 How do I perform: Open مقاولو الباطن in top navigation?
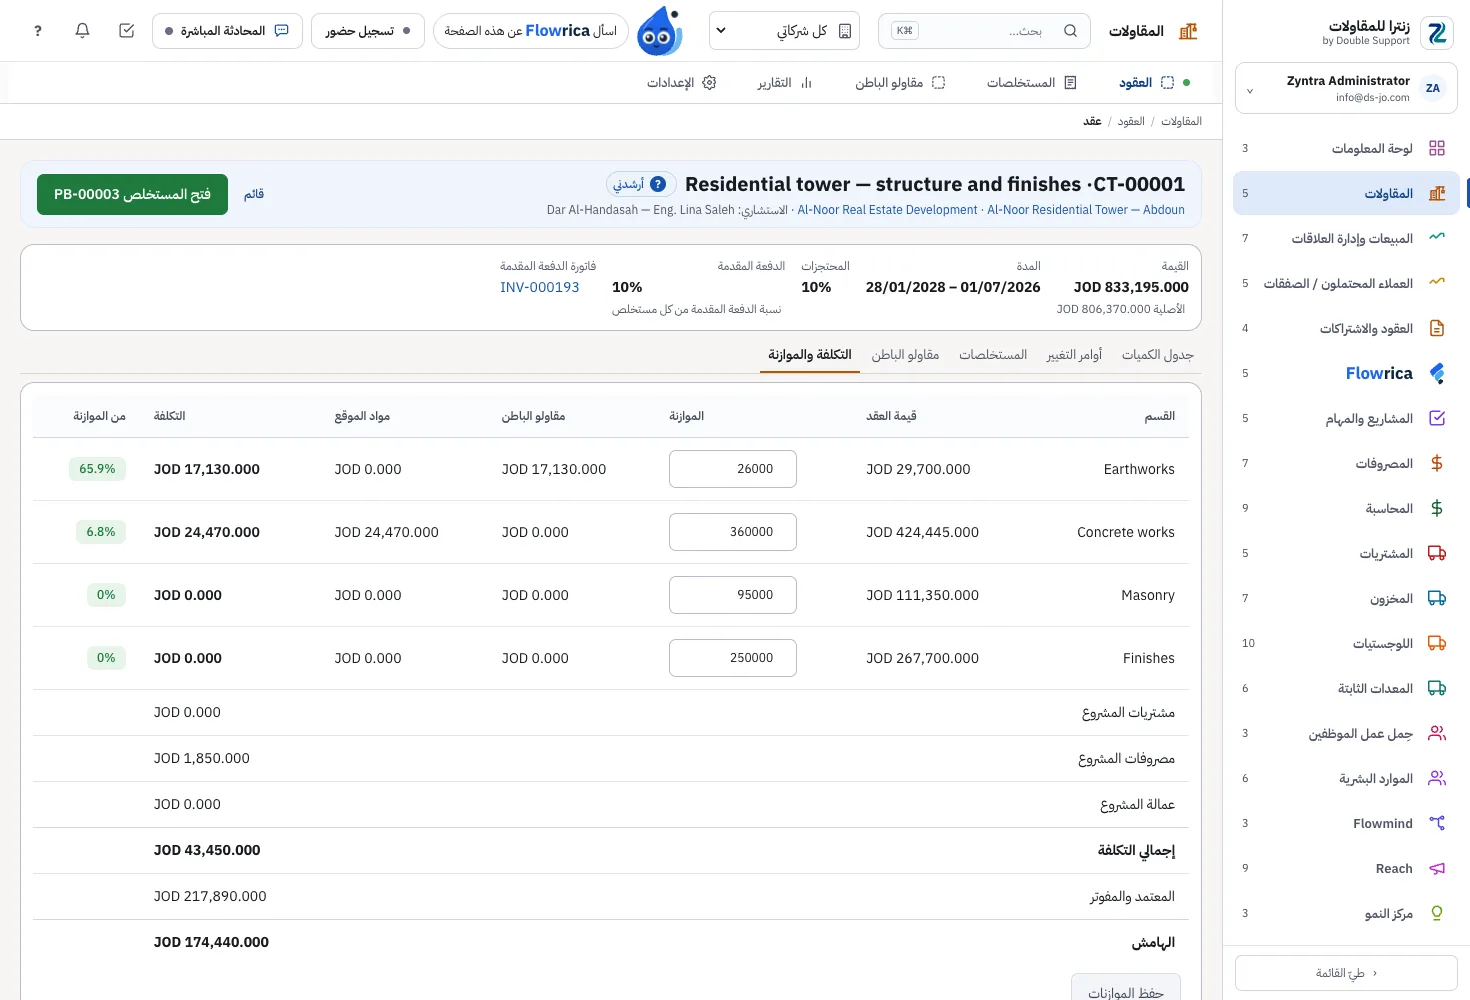pyautogui.click(x=900, y=83)
